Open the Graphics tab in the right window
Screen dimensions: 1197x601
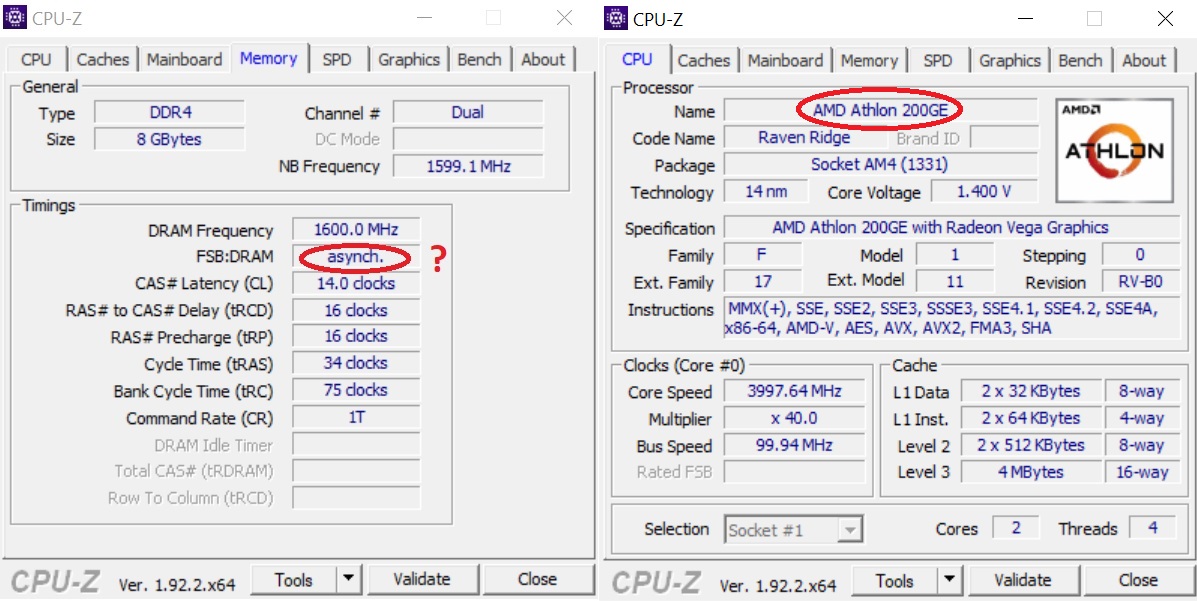pos(1009,60)
